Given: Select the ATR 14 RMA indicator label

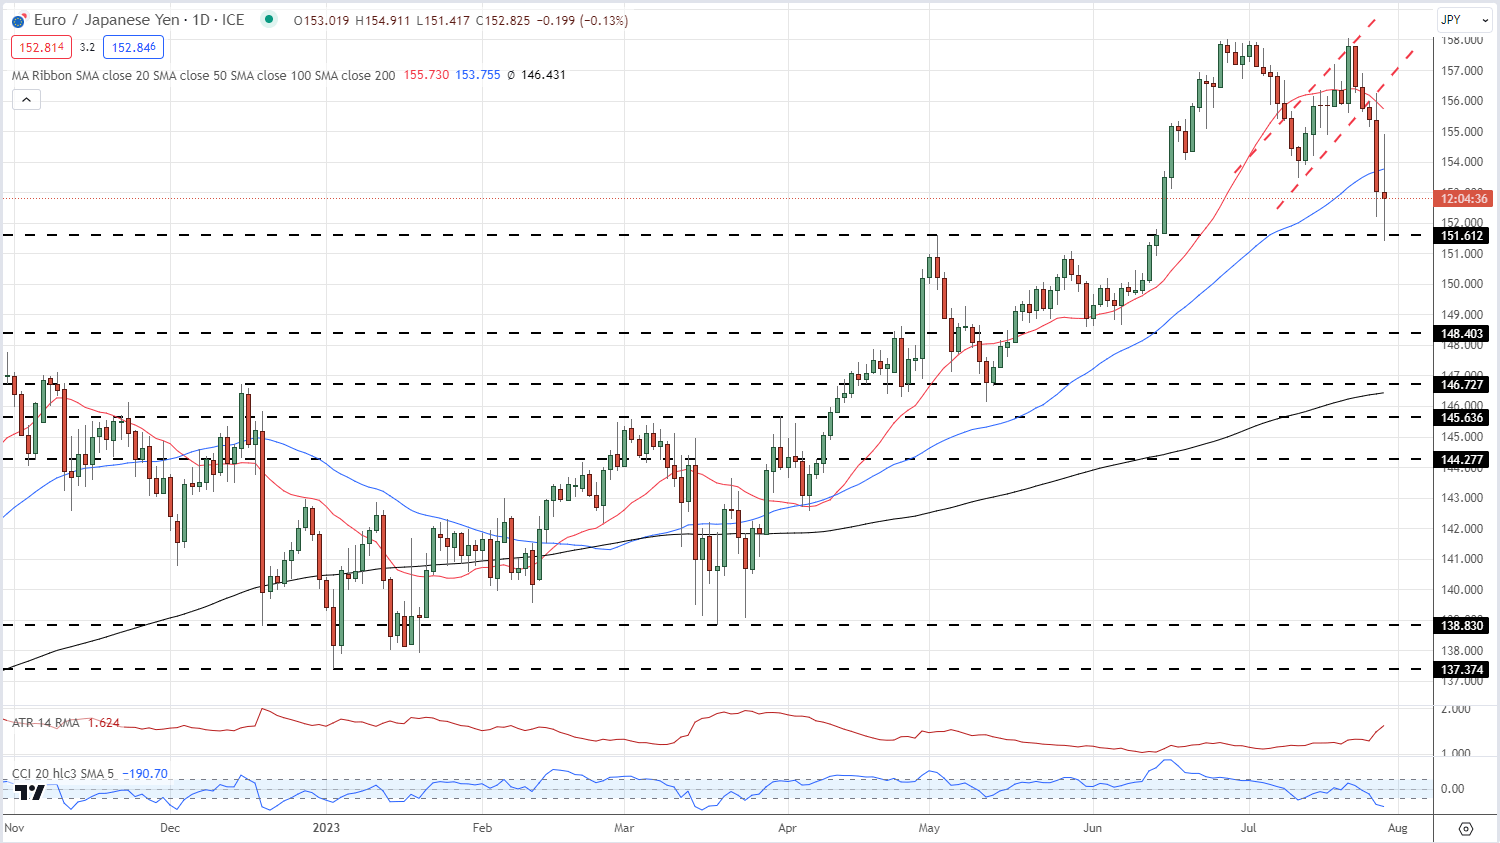Looking at the screenshot, I should pyautogui.click(x=46, y=723).
